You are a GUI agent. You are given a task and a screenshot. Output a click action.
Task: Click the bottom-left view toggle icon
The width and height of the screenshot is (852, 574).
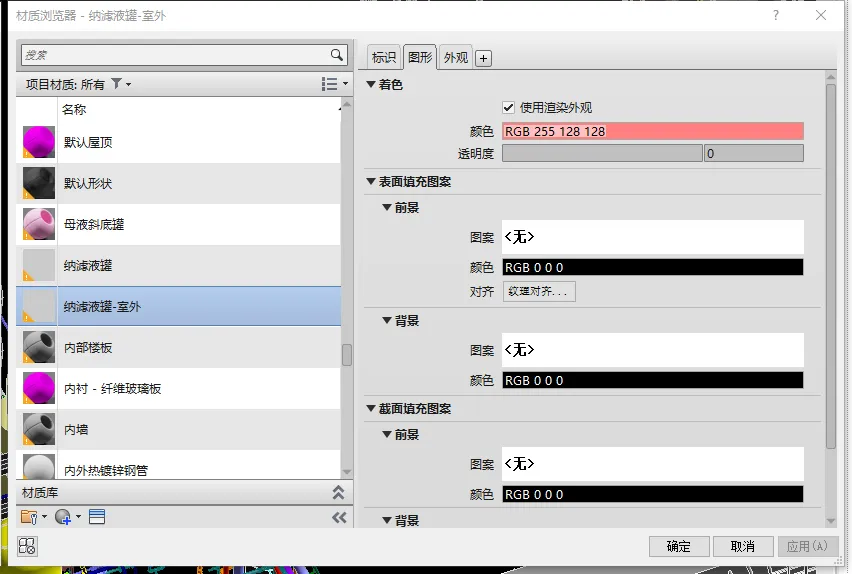27,546
